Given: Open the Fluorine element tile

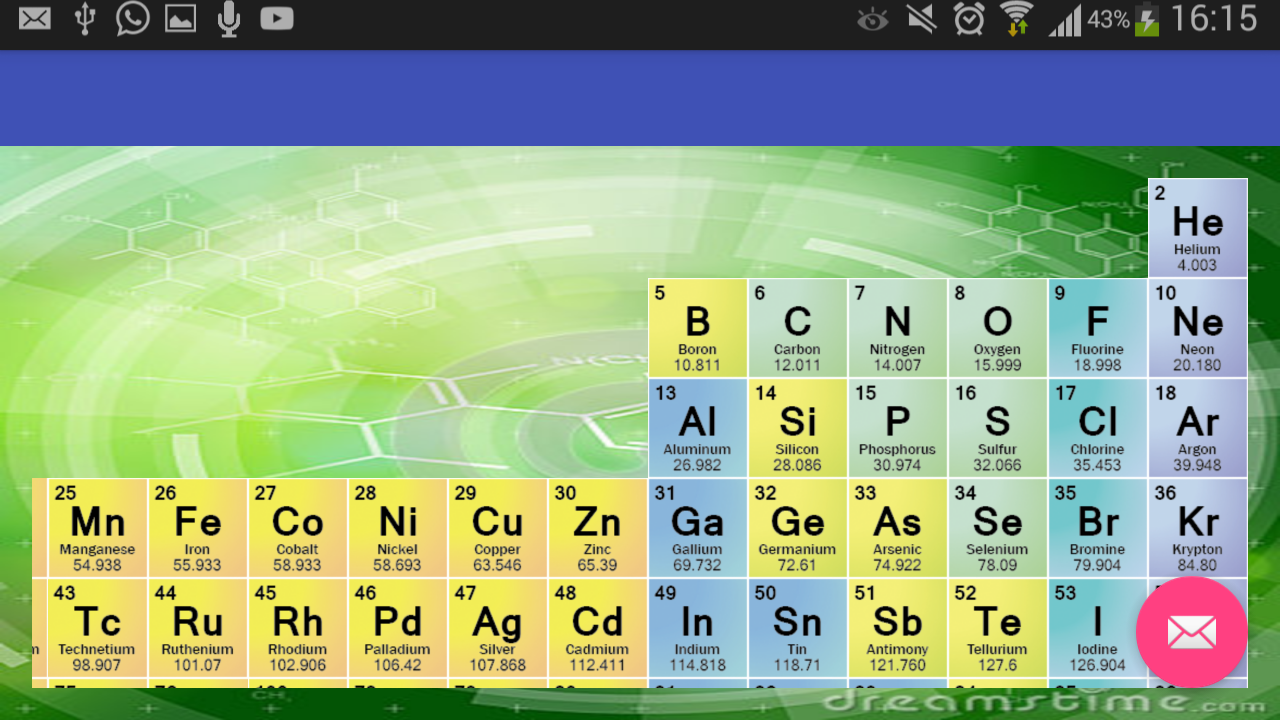Looking at the screenshot, I should pyautogui.click(x=1098, y=328).
